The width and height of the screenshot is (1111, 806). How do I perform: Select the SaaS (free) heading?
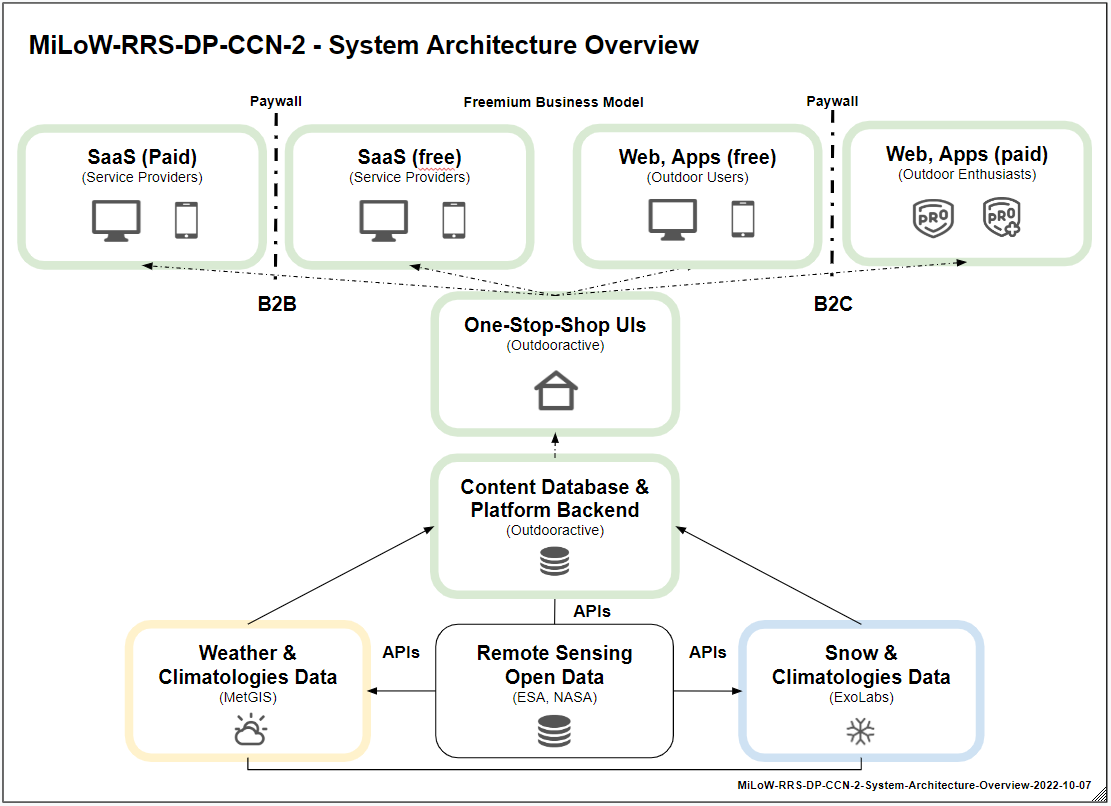[x=410, y=157]
